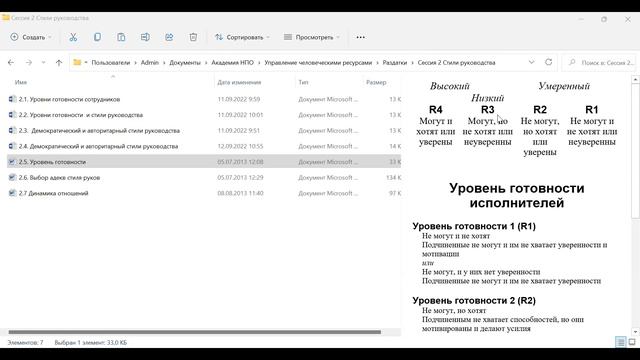Image resolution: width=640 pixels, height=360 pixels.
Task: Click the Word icon of file 2.1
Action: (12, 99)
